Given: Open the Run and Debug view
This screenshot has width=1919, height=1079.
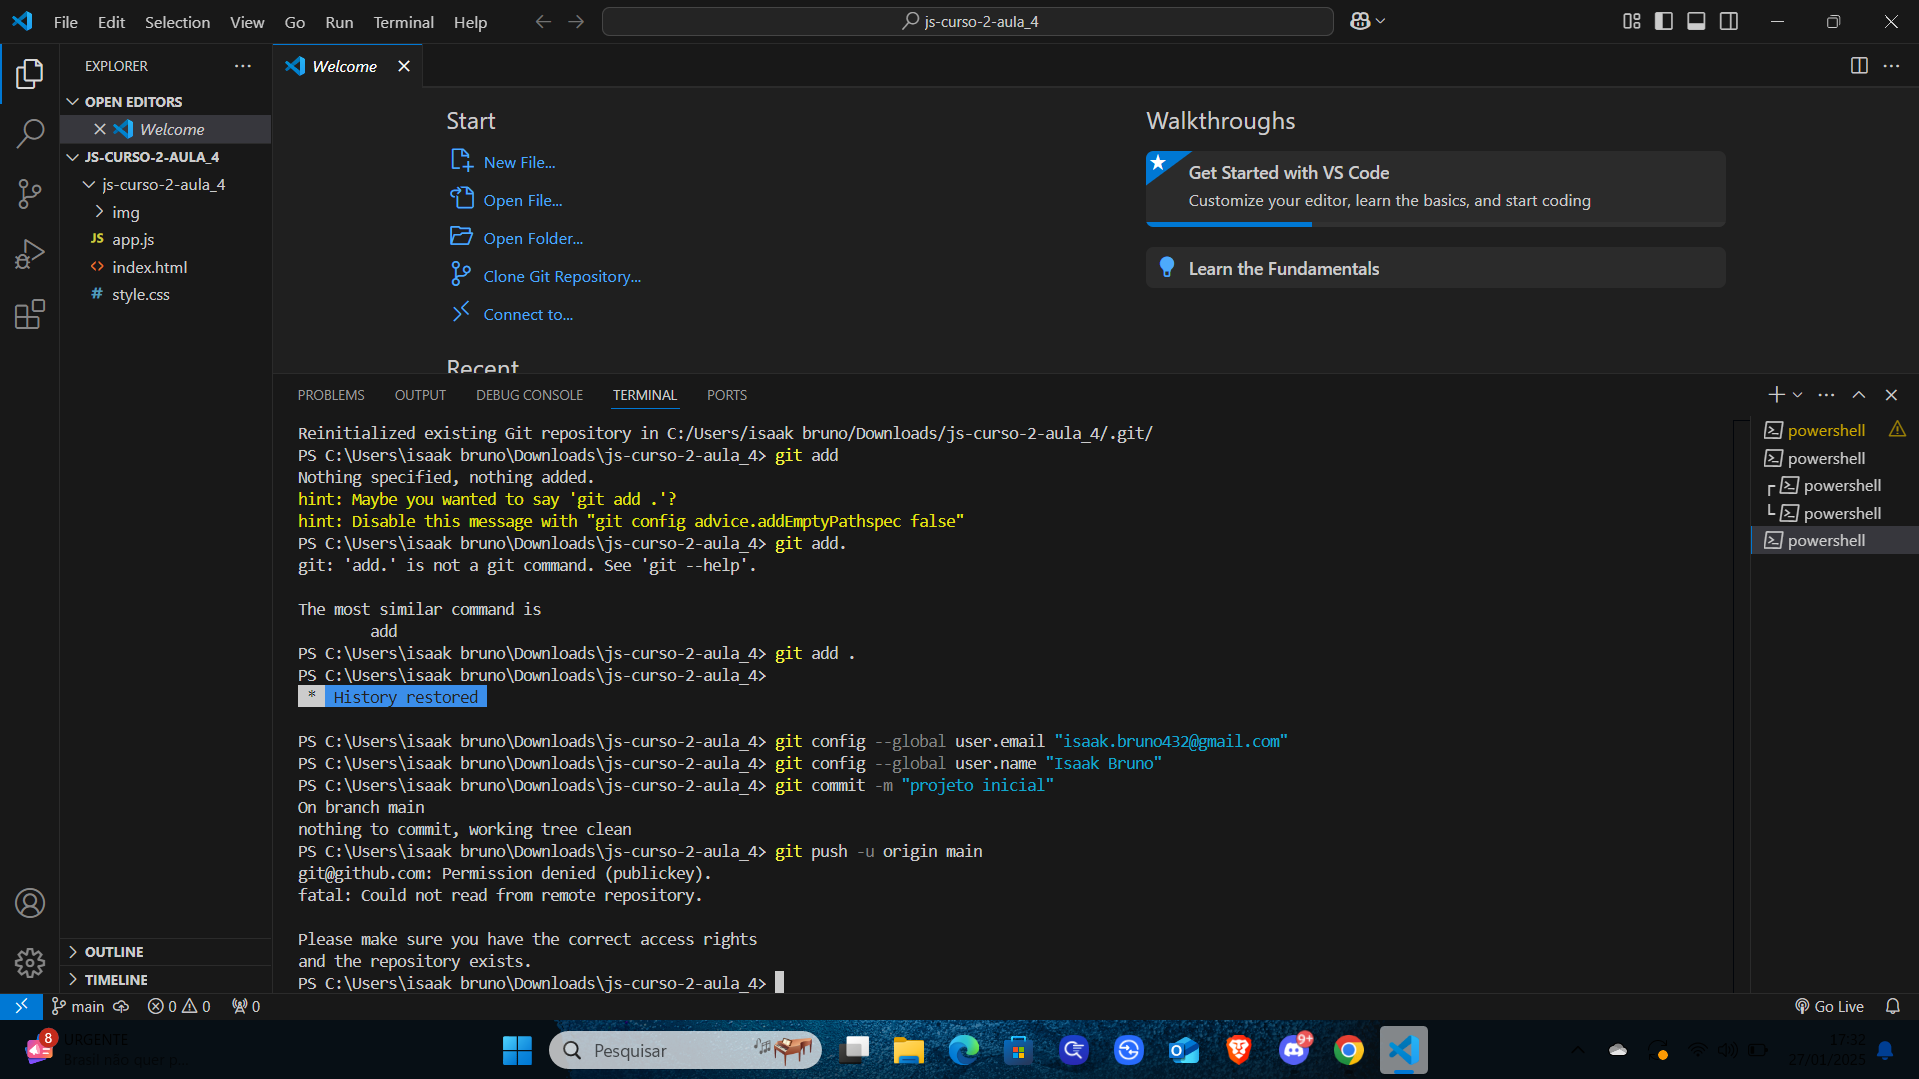Looking at the screenshot, I should pos(30,254).
